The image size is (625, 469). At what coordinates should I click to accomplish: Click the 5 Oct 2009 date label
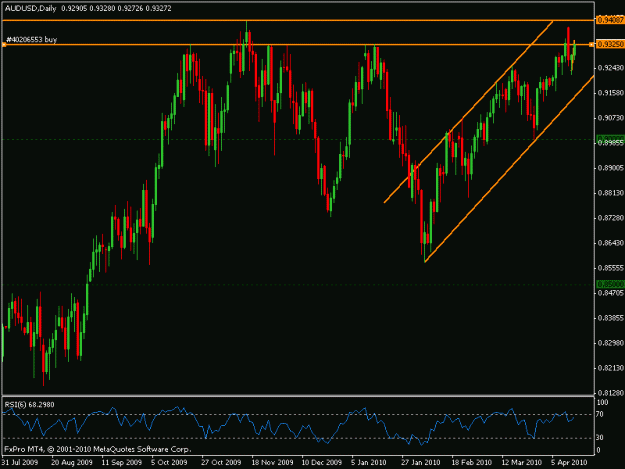169,462
